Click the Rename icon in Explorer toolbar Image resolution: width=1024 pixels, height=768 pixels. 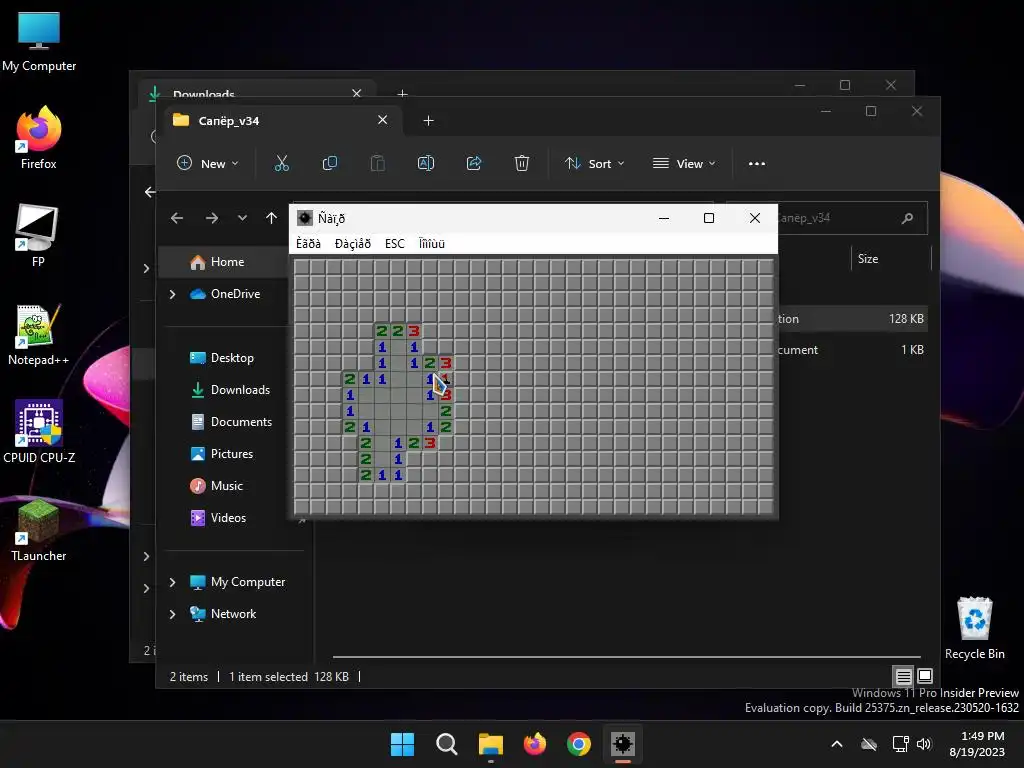click(426, 163)
